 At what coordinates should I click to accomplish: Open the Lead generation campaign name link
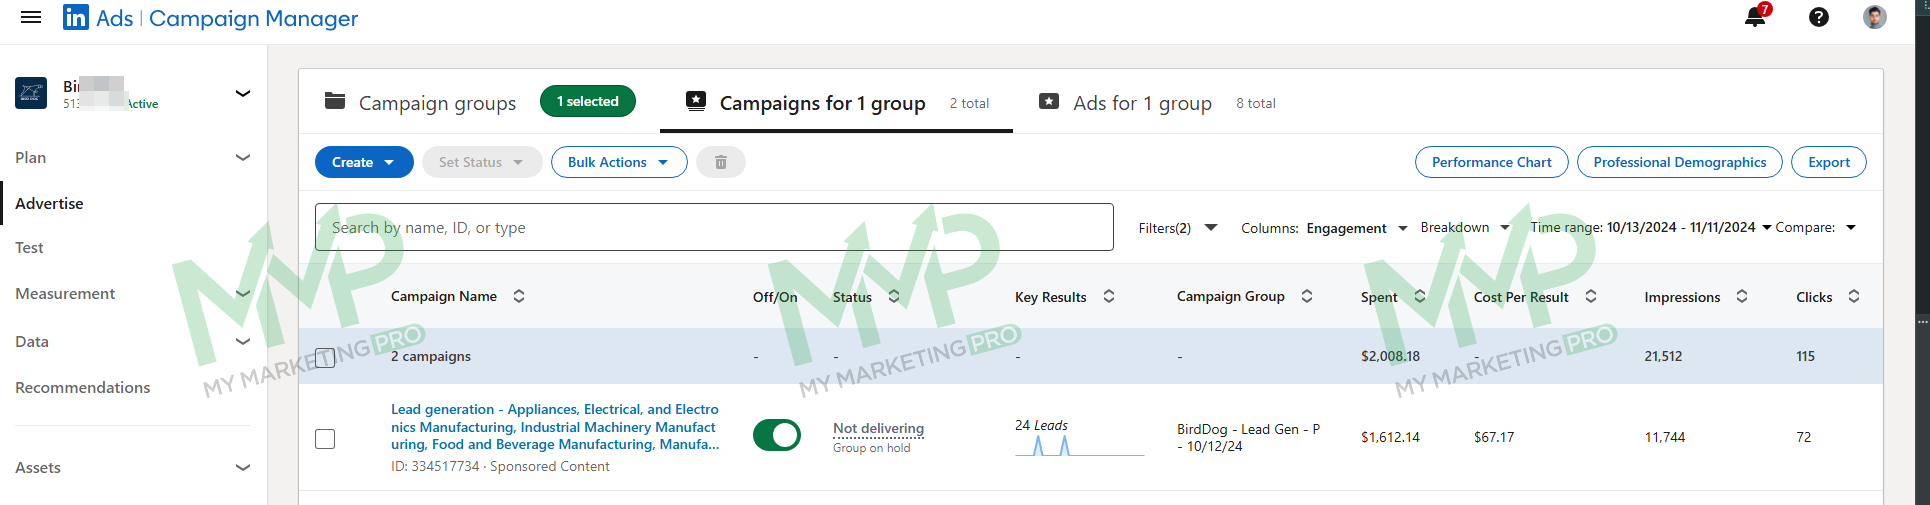(x=555, y=427)
